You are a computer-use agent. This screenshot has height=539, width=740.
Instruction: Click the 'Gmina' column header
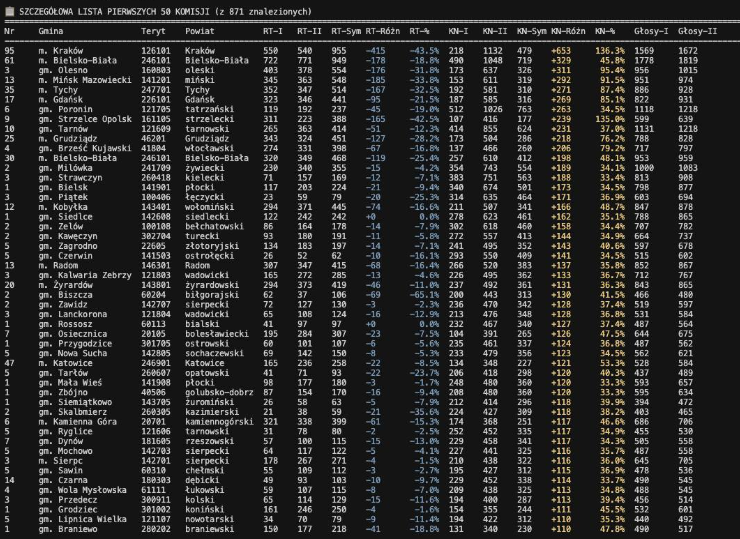tap(50, 31)
